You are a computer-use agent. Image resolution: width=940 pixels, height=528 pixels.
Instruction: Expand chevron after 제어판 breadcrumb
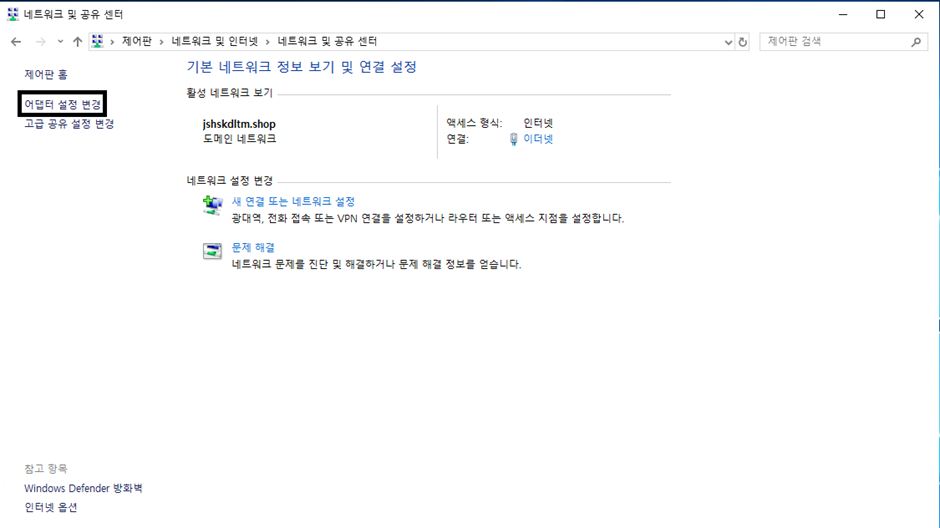[161, 42]
